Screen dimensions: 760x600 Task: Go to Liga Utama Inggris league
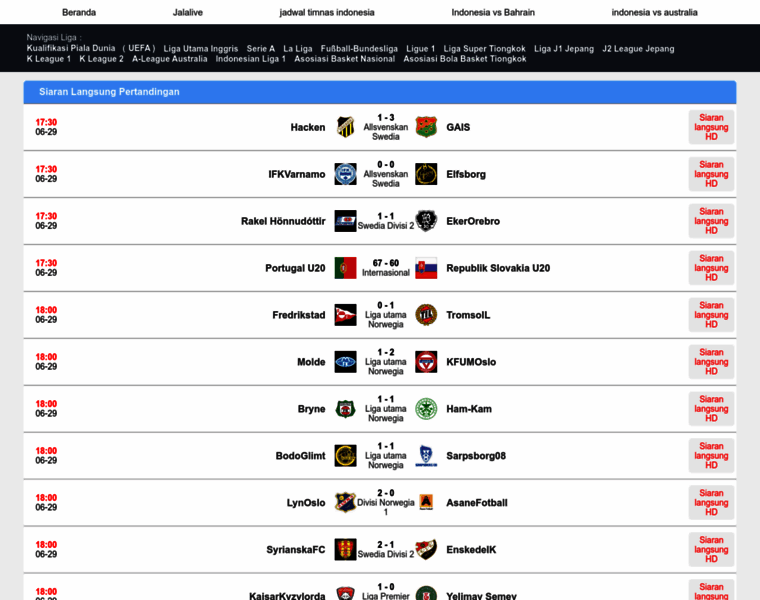[x=201, y=48]
